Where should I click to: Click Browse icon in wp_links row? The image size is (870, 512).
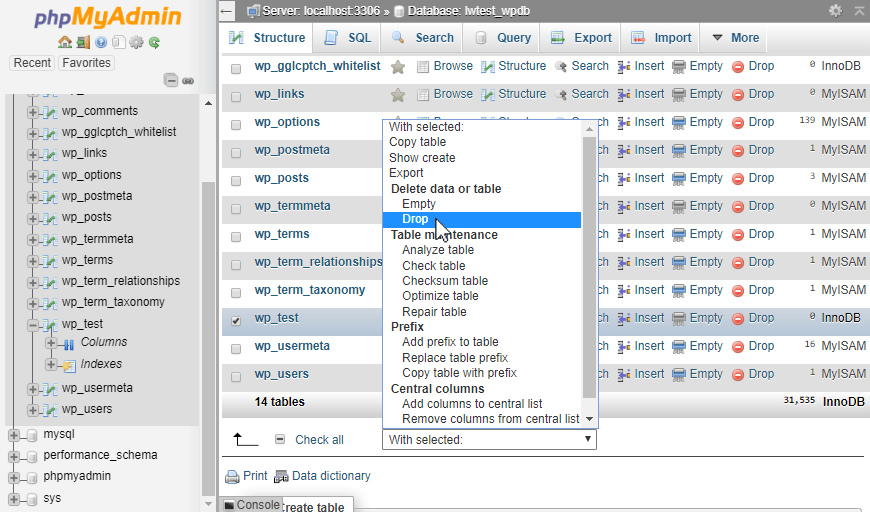[x=423, y=95]
